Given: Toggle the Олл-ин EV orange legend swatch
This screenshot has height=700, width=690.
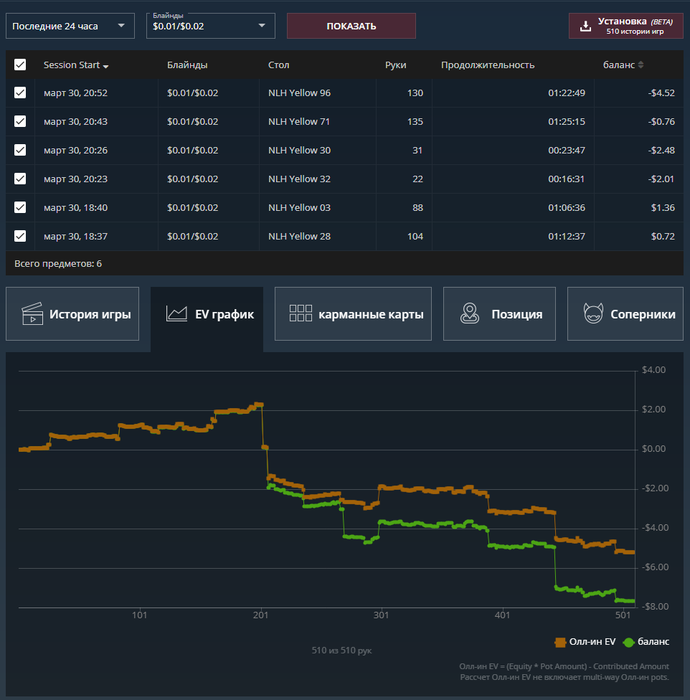Looking at the screenshot, I should click(560, 642).
